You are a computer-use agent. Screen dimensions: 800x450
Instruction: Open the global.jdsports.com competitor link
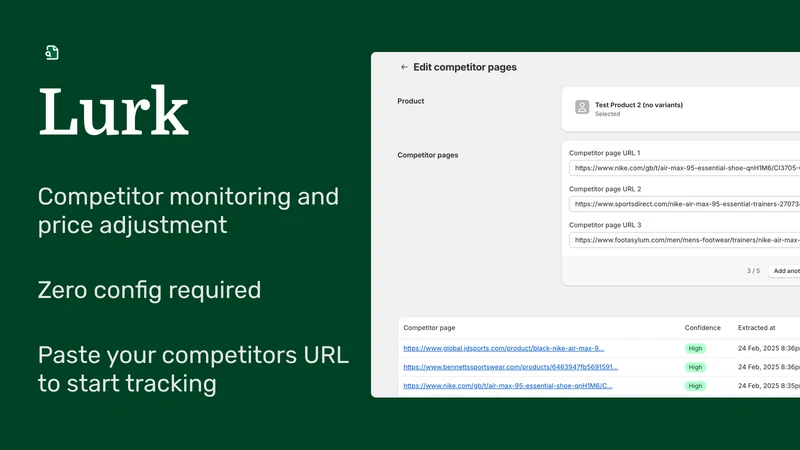504,348
